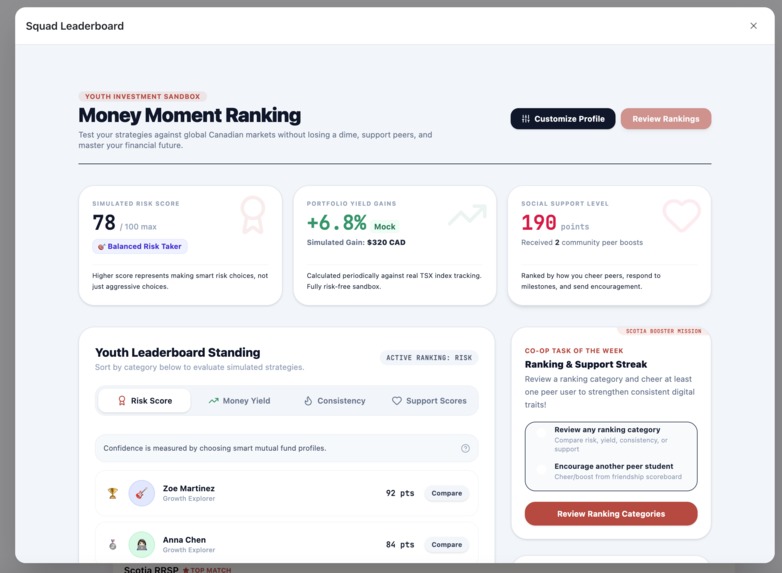This screenshot has width=782, height=573.
Task: Switch to the Risk Score tab
Action: [x=144, y=400]
